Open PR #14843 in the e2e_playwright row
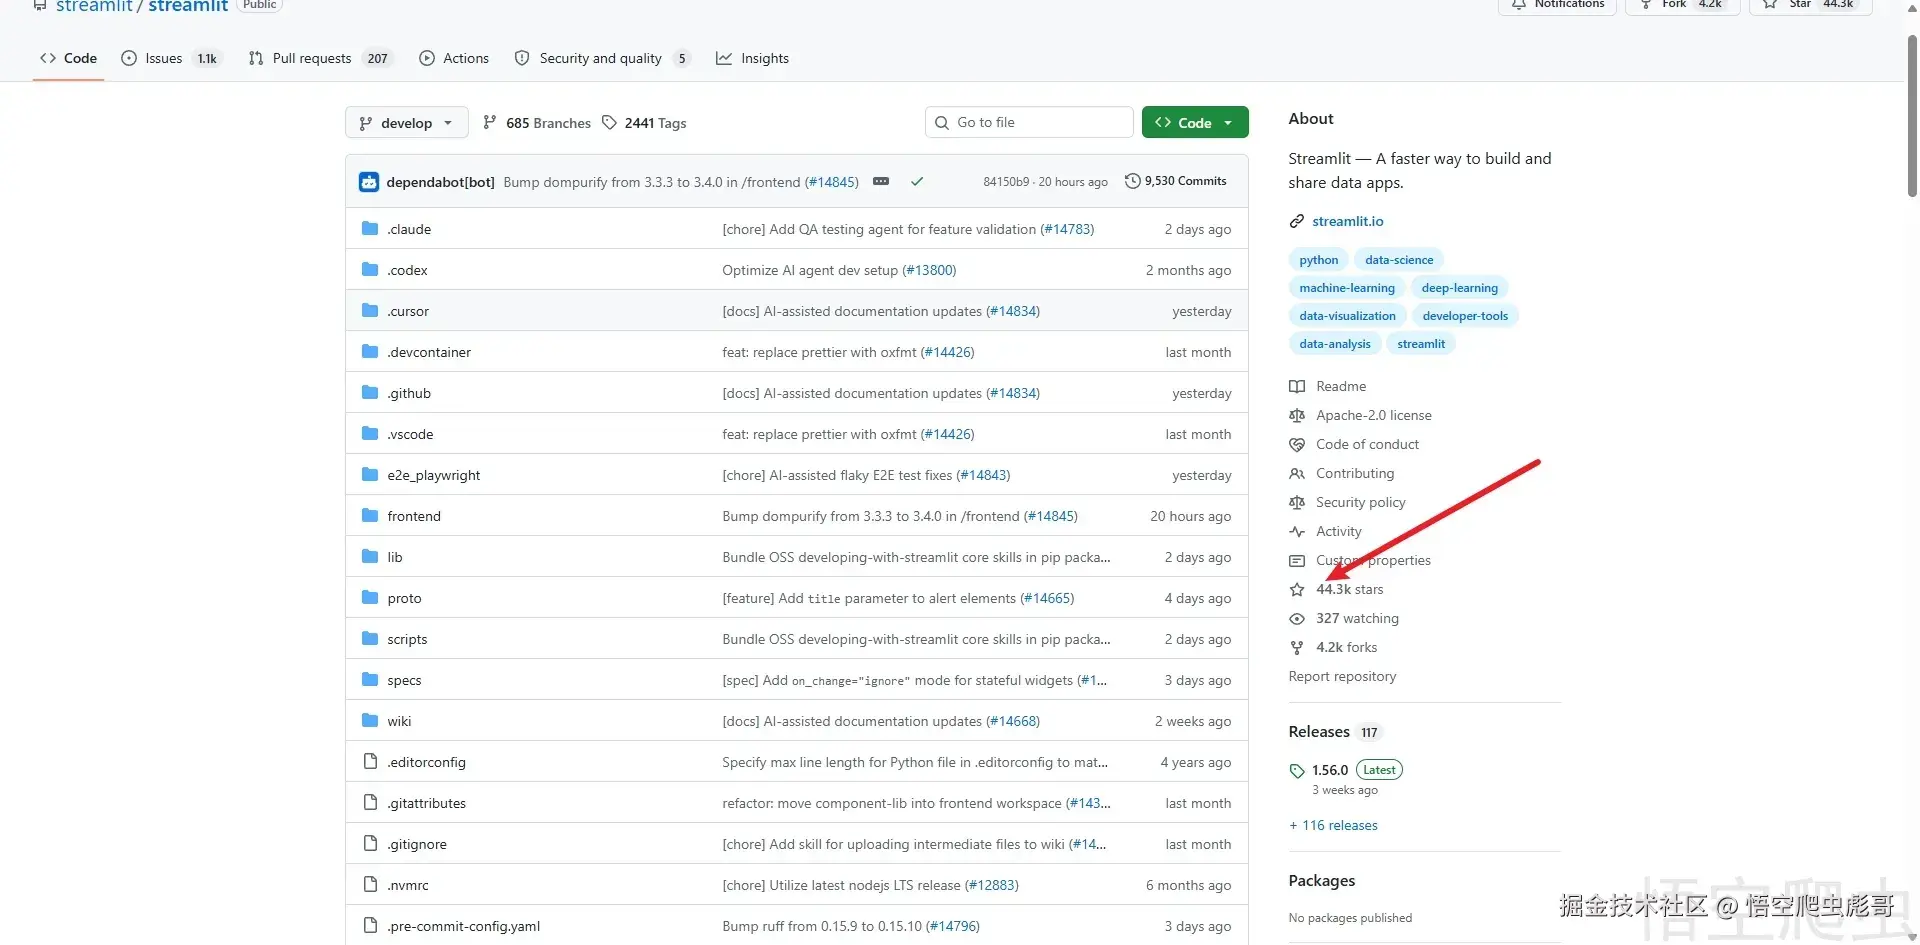Image resolution: width=1920 pixels, height=945 pixels. 983,475
